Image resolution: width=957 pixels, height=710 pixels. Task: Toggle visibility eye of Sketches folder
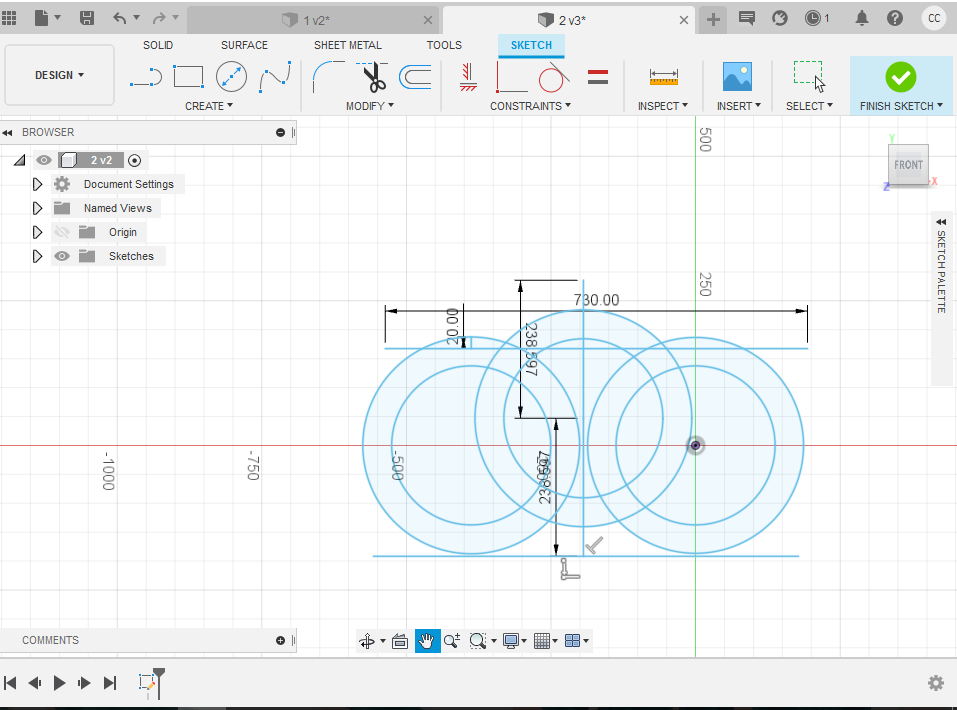[62, 256]
